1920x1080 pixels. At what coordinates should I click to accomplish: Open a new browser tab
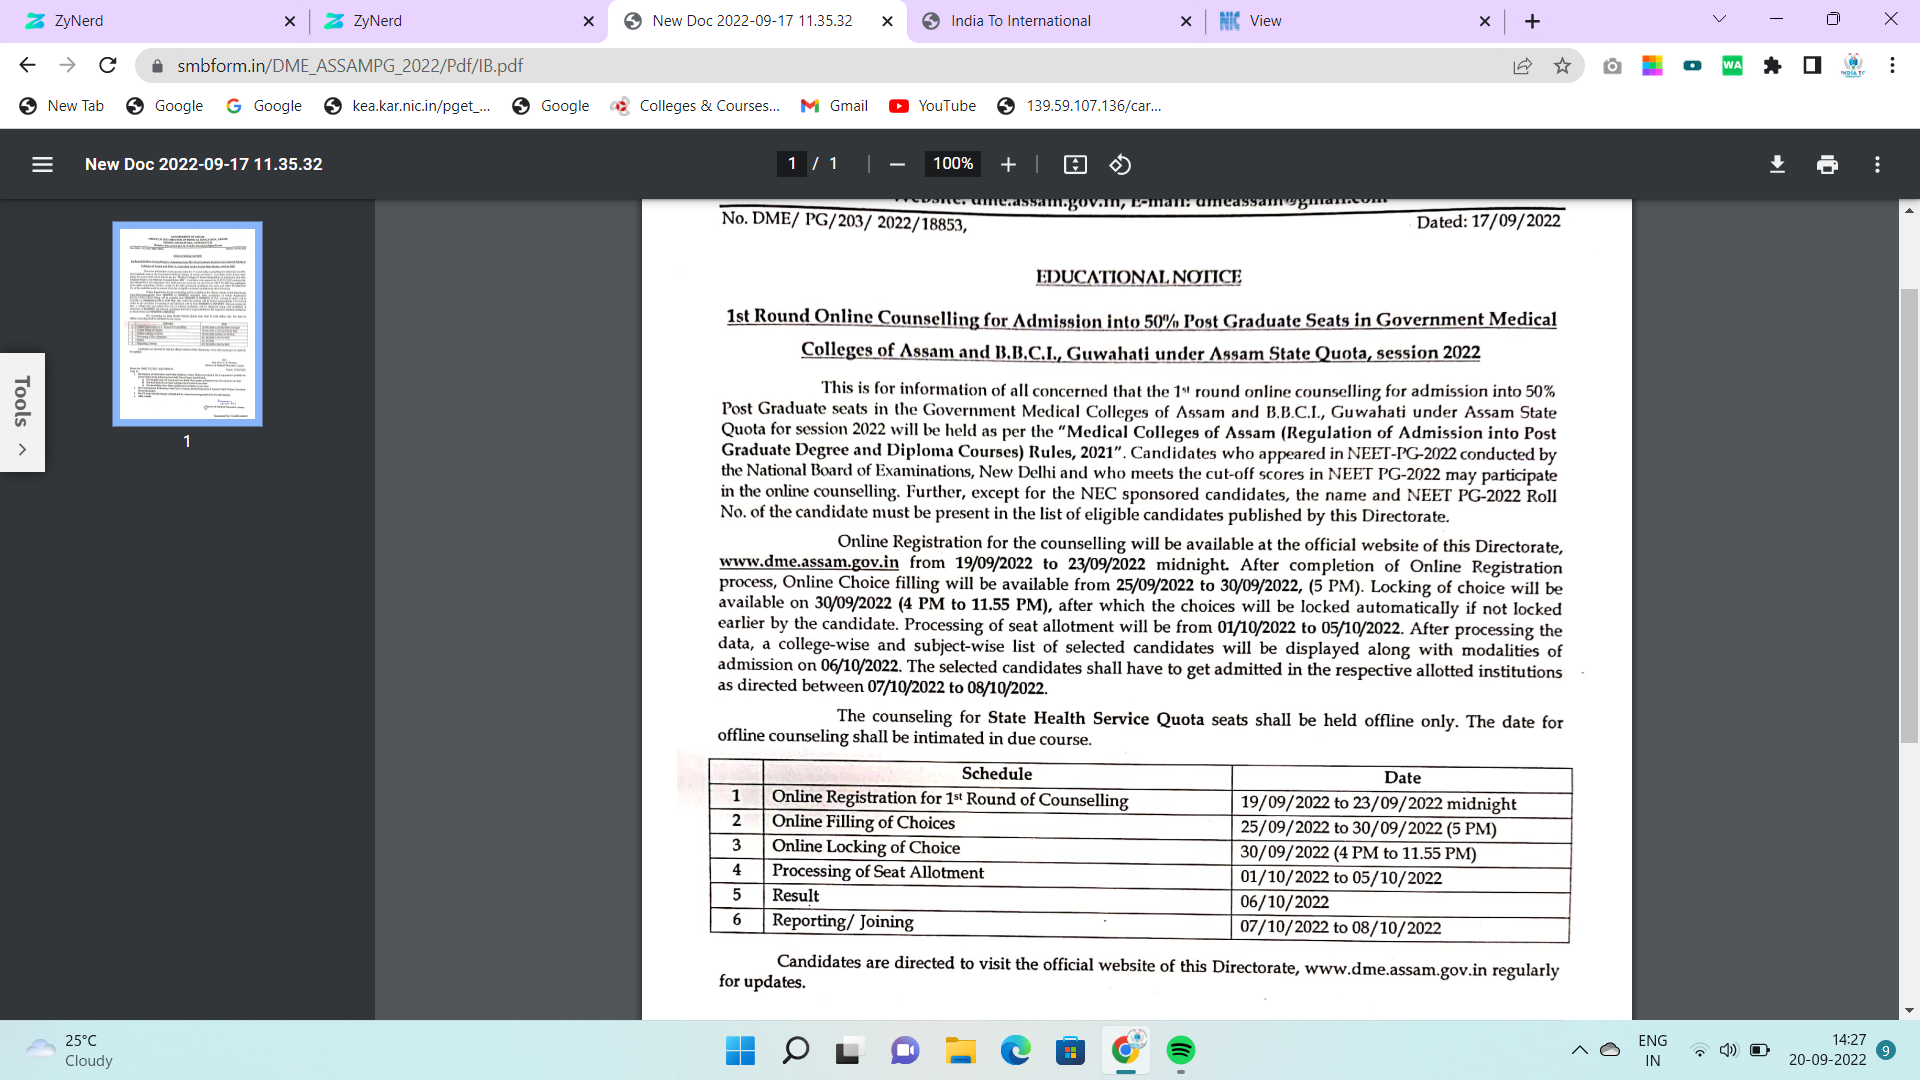point(1532,21)
